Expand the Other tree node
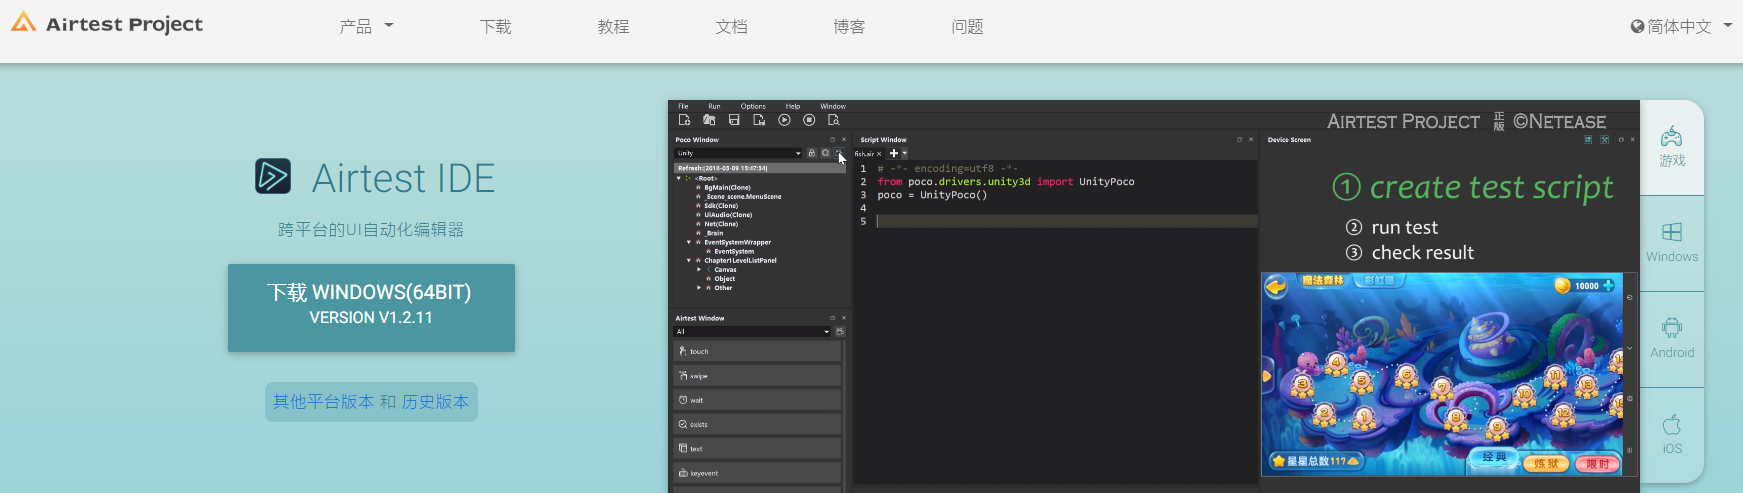The image size is (1743, 493). [699, 287]
